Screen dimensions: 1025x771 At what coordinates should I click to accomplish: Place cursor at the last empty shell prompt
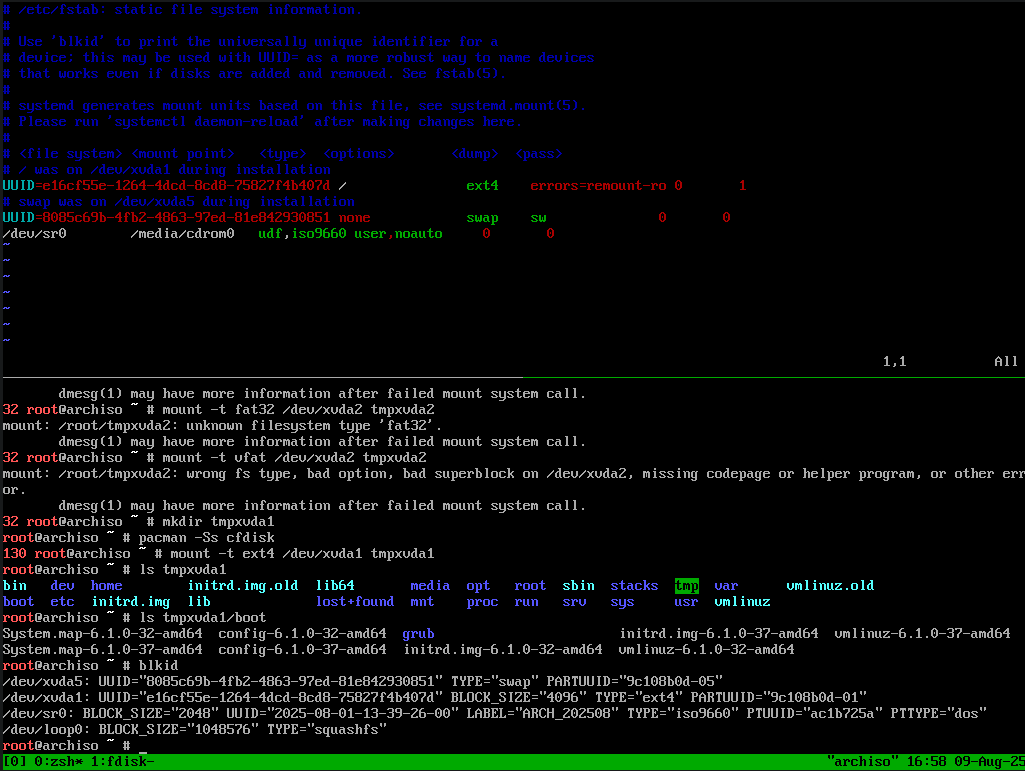pos(143,746)
